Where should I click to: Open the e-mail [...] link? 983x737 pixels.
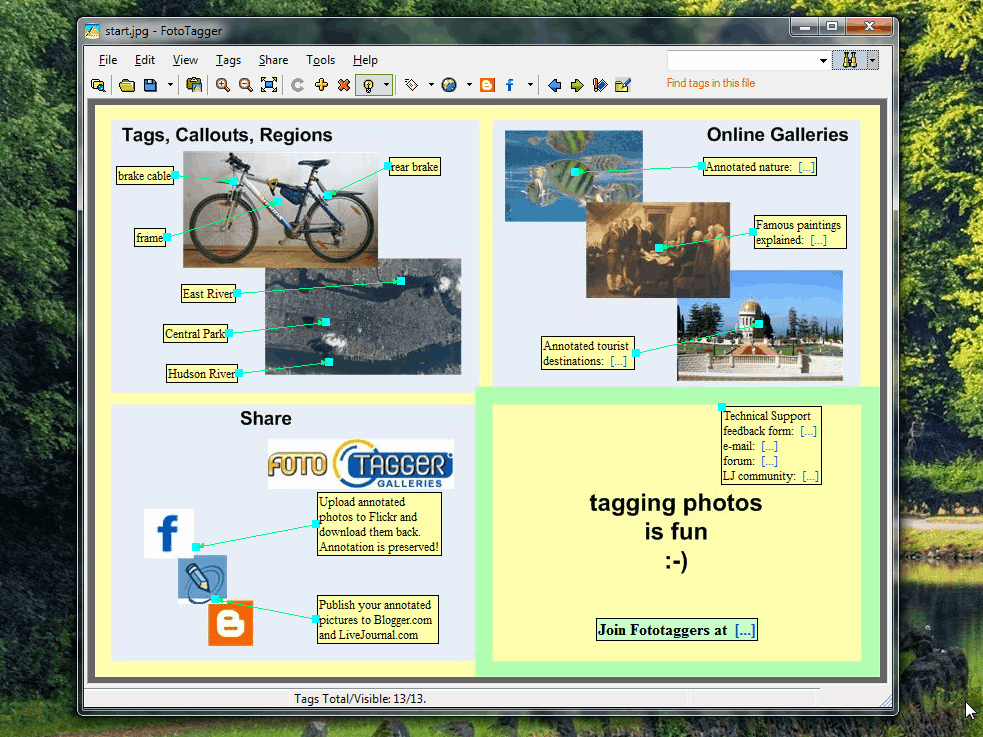pos(769,446)
